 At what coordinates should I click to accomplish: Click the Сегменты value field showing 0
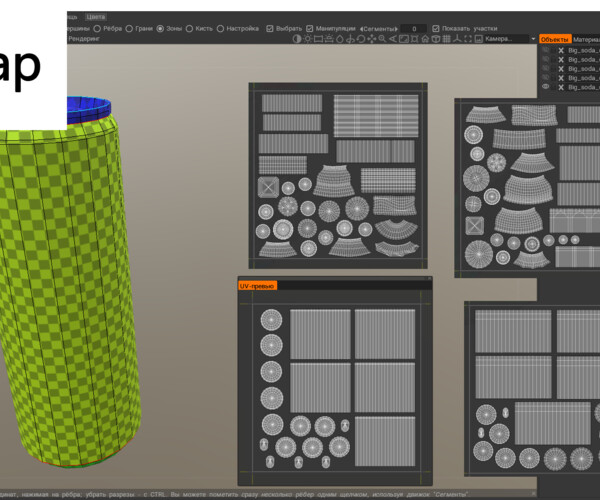(414, 29)
